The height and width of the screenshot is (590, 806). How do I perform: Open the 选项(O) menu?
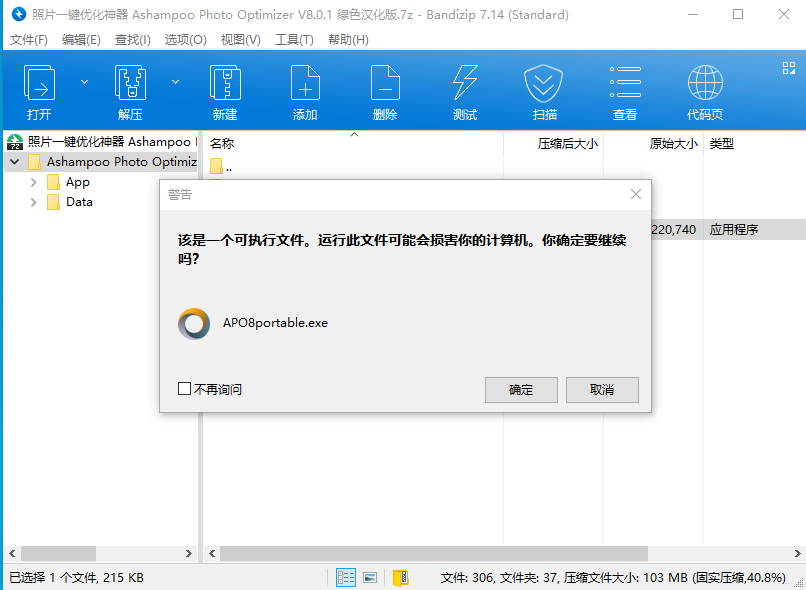pos(186,40)
